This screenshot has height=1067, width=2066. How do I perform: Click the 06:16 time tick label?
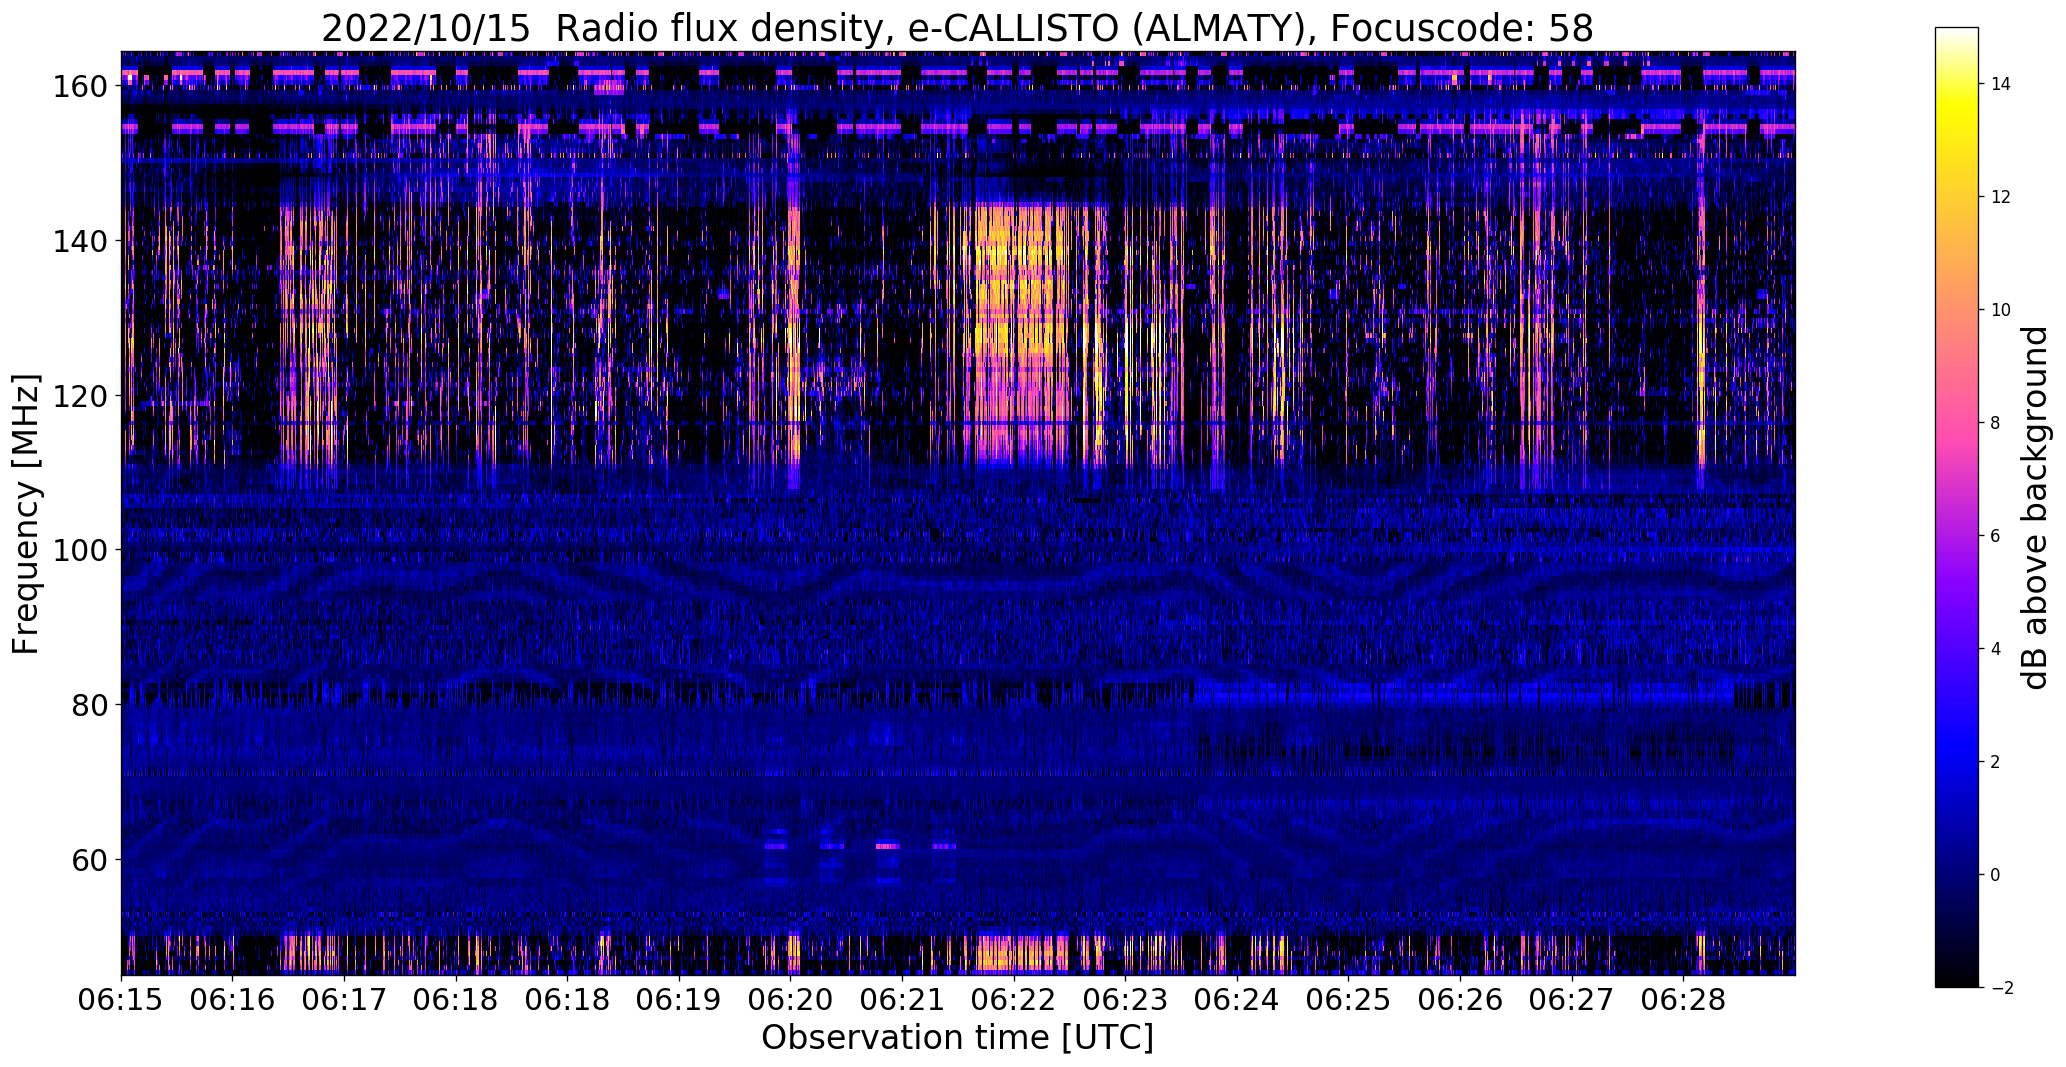(x=233, y=1000)
